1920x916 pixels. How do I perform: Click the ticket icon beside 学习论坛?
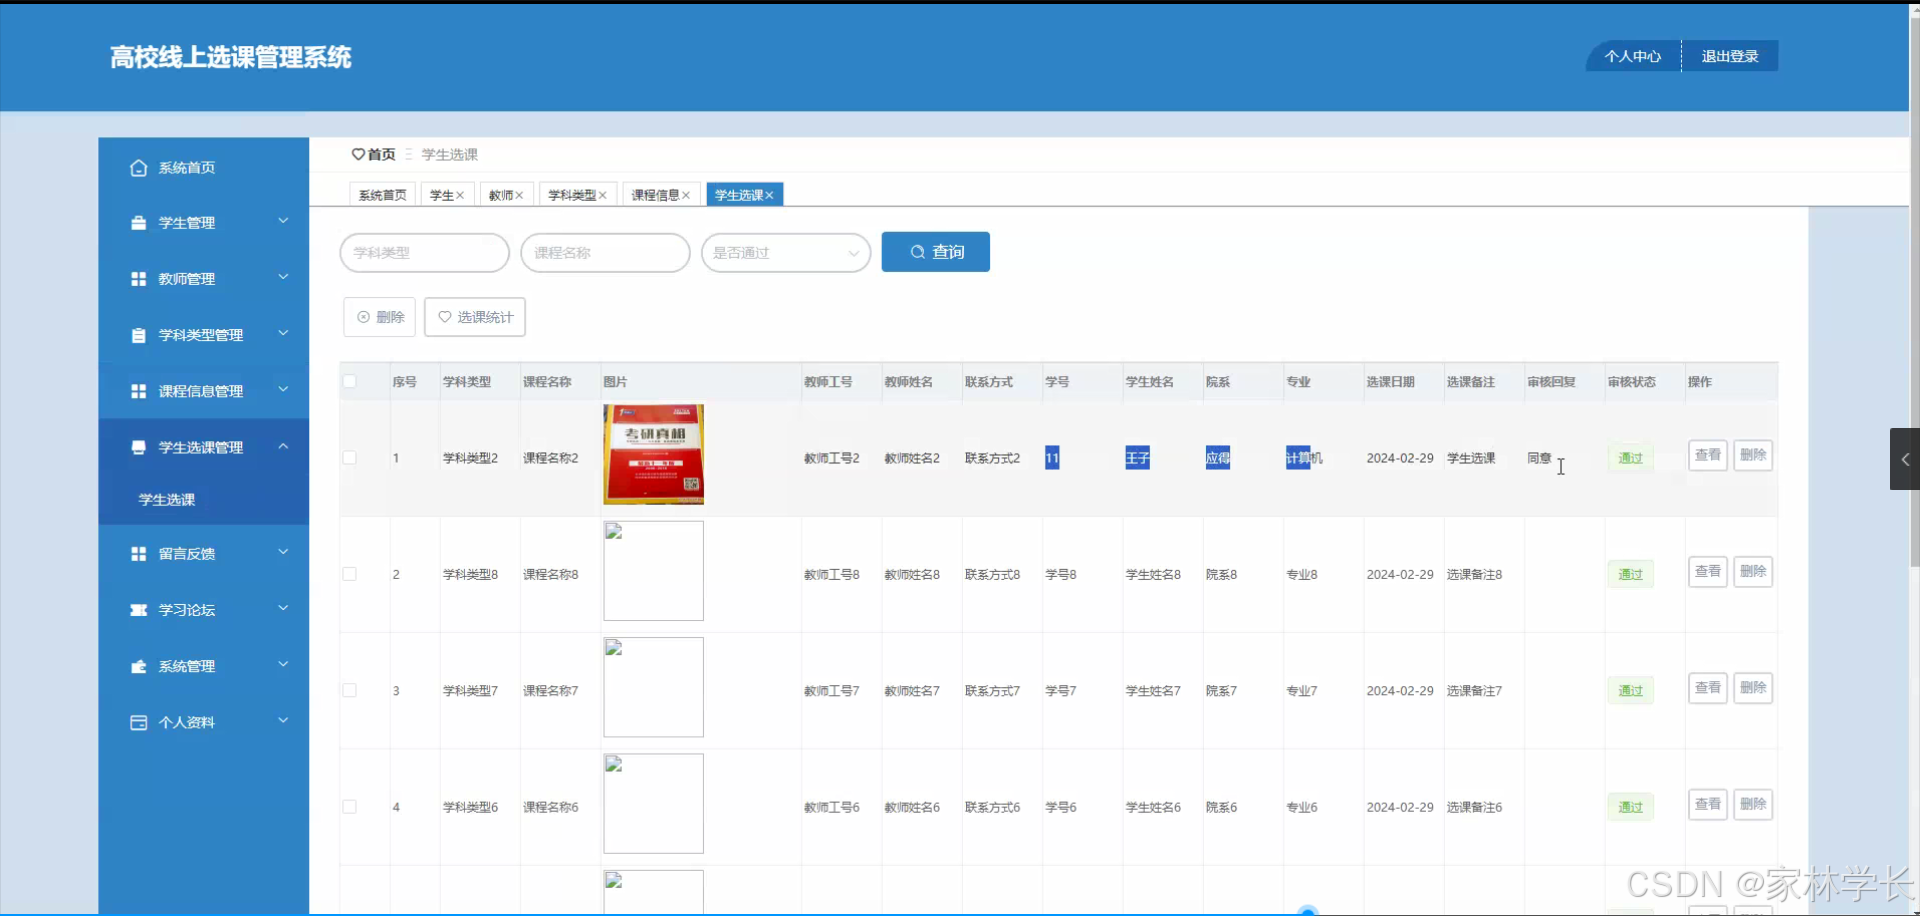[x=138, y=610]
